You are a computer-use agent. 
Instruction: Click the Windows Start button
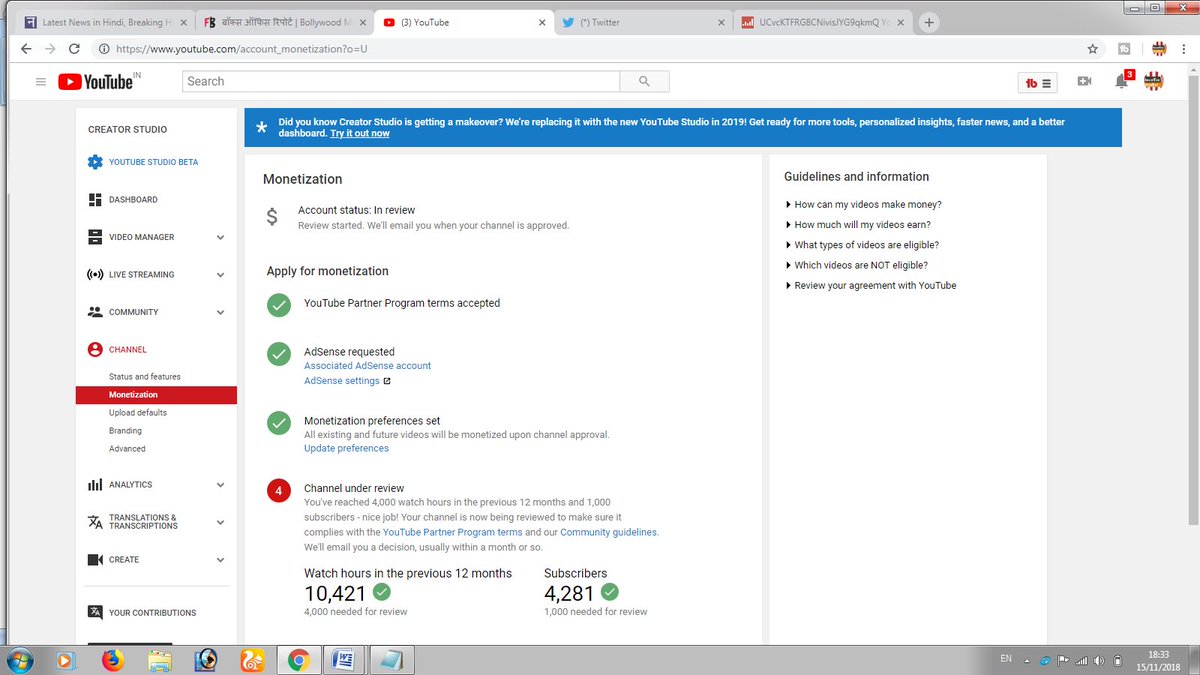click(19, 660)
